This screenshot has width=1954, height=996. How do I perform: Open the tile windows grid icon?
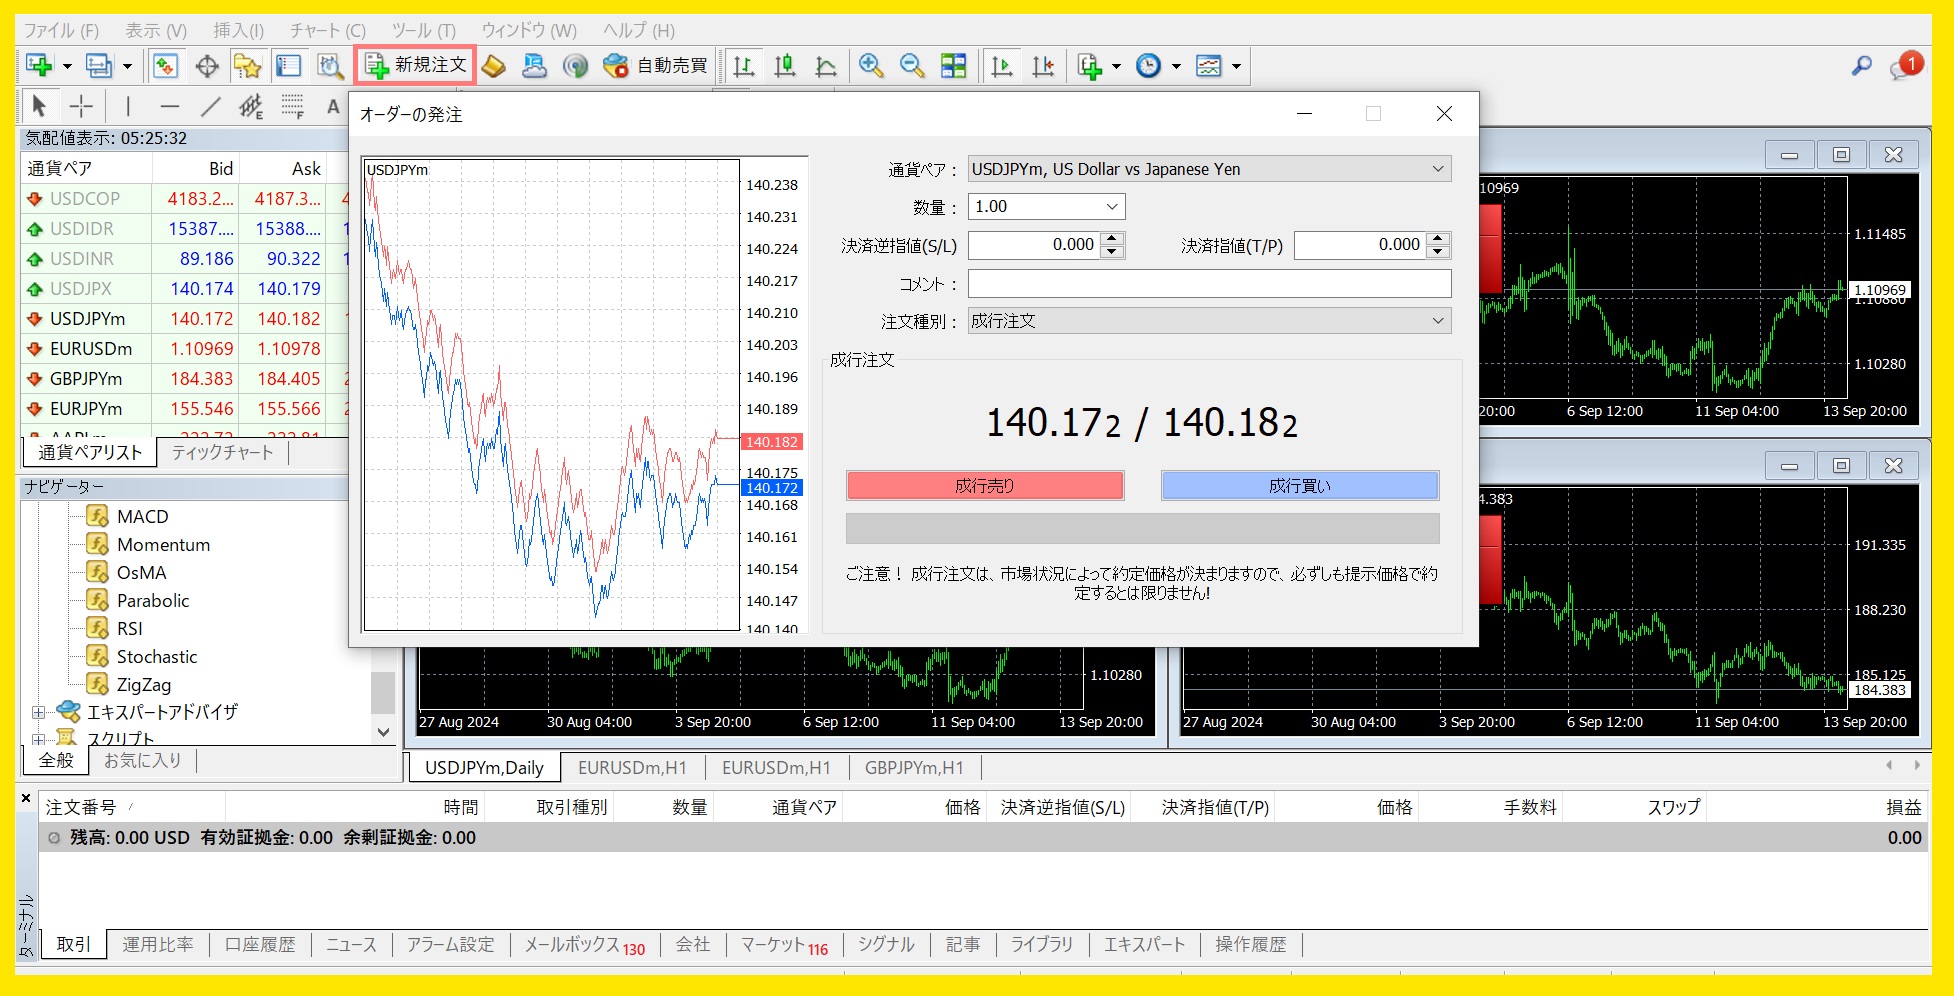pos(954,66)
